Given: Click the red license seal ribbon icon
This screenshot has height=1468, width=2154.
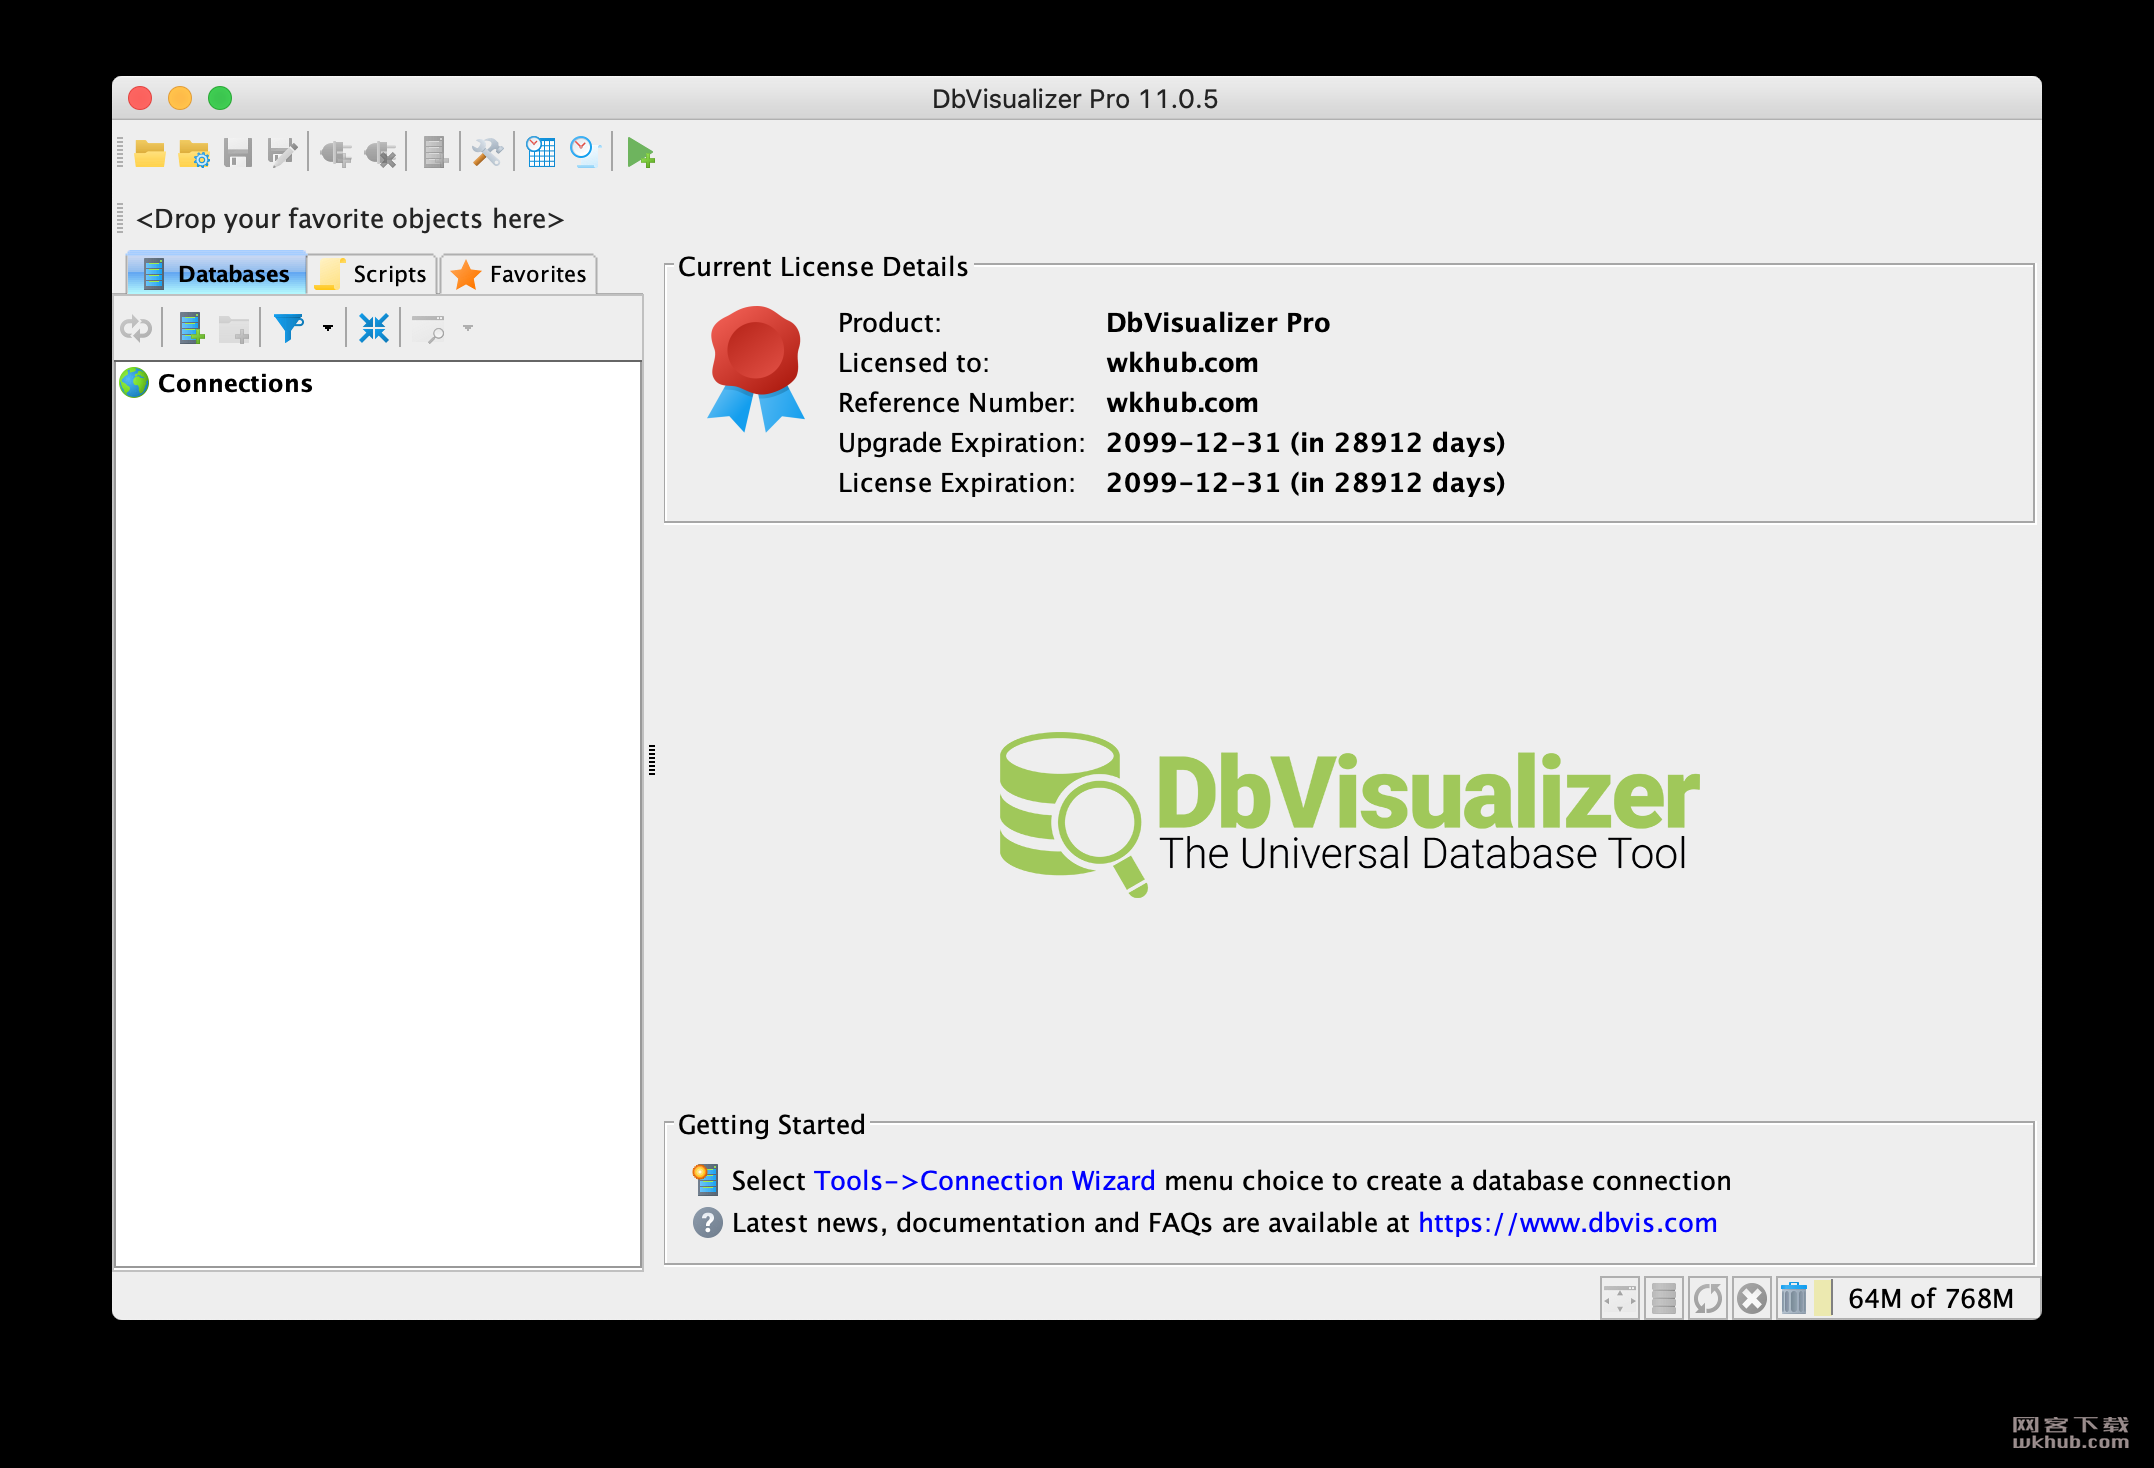Looking at the screenshot, I should 756,369.
